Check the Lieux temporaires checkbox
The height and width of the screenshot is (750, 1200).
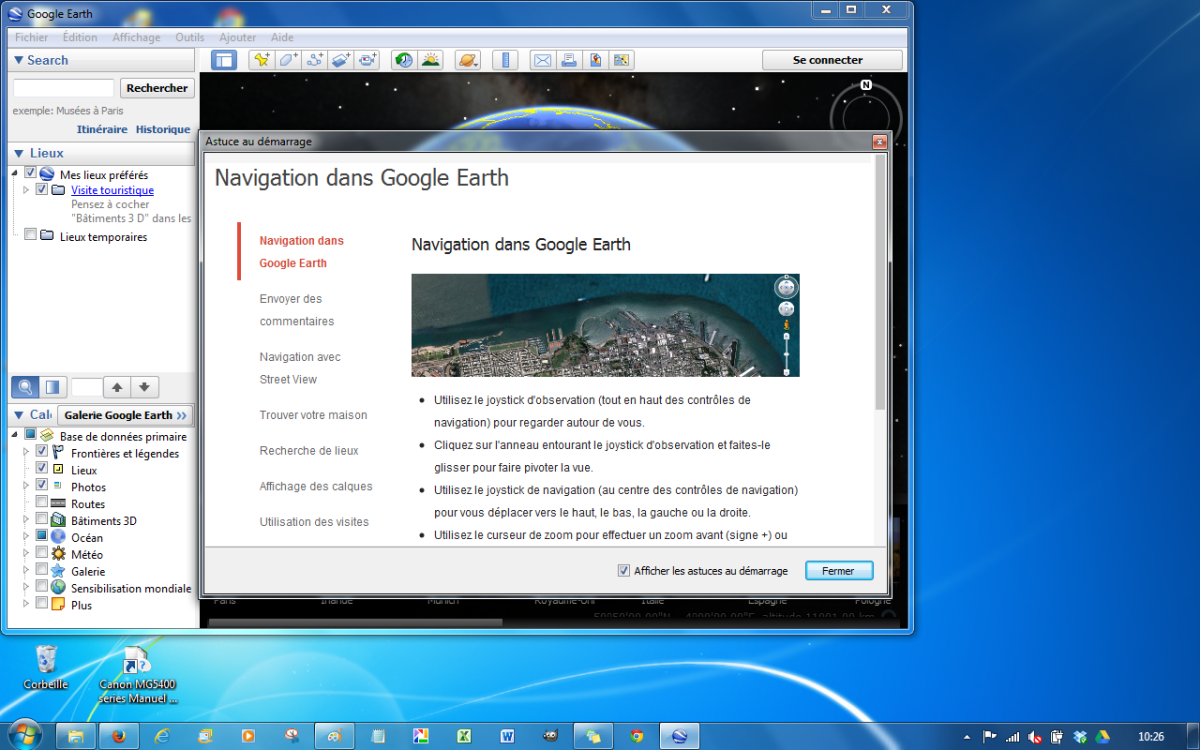31,236
